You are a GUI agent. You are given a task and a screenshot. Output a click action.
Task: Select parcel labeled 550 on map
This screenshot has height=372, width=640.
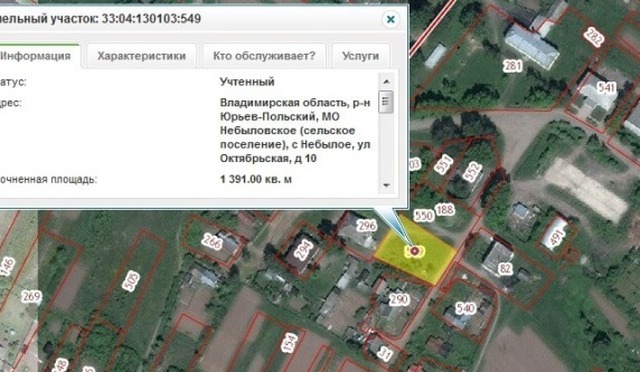[x=423, y=215]
